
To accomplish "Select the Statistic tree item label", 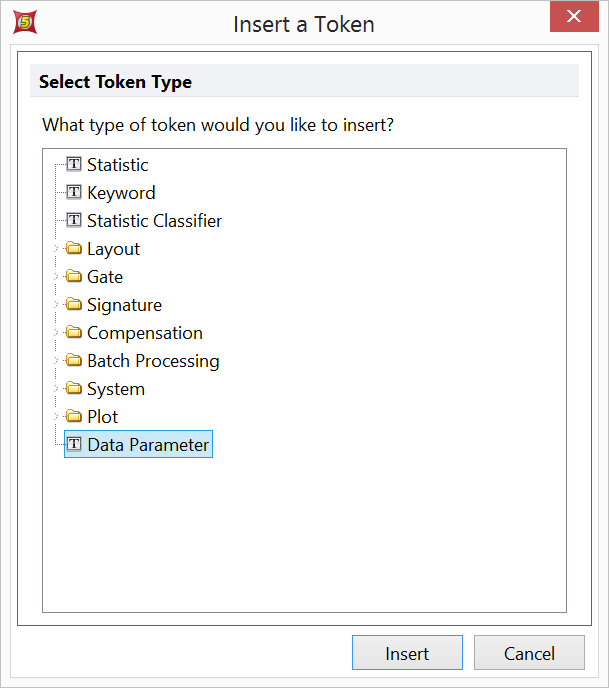I will [117, 165].
